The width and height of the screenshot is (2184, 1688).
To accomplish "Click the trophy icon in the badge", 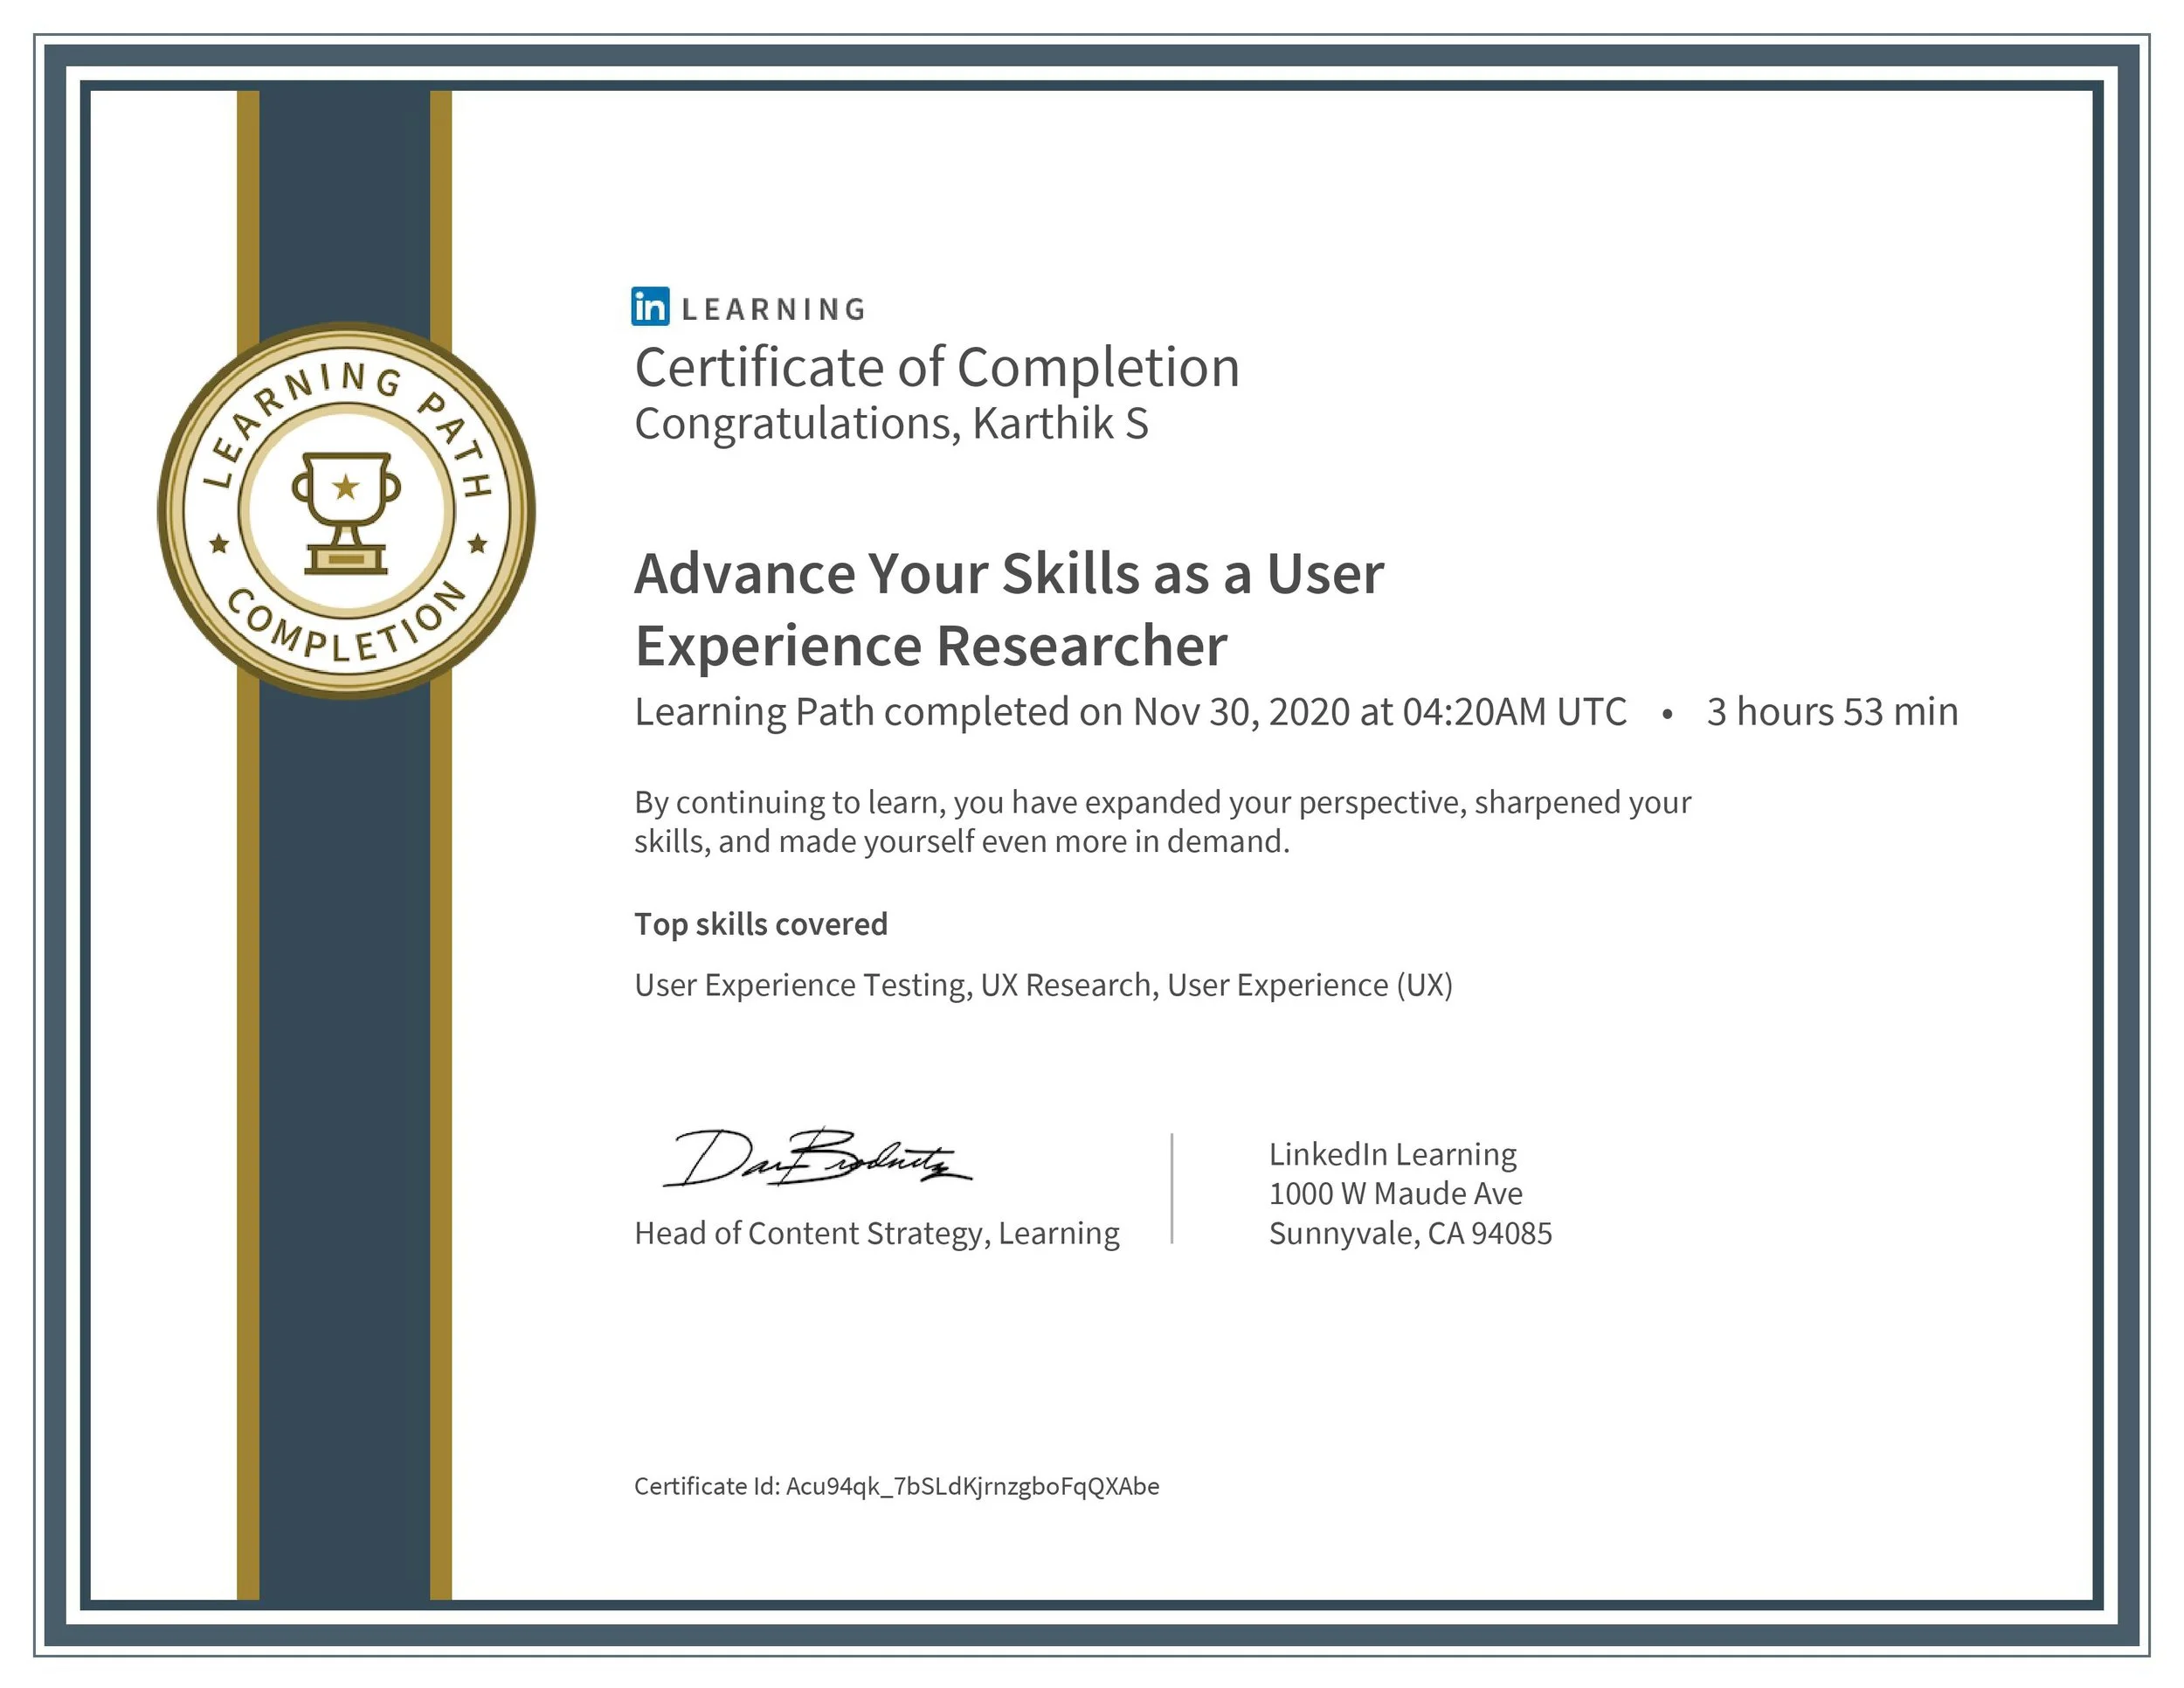I will pyautogui.click(x=346, y=514).
